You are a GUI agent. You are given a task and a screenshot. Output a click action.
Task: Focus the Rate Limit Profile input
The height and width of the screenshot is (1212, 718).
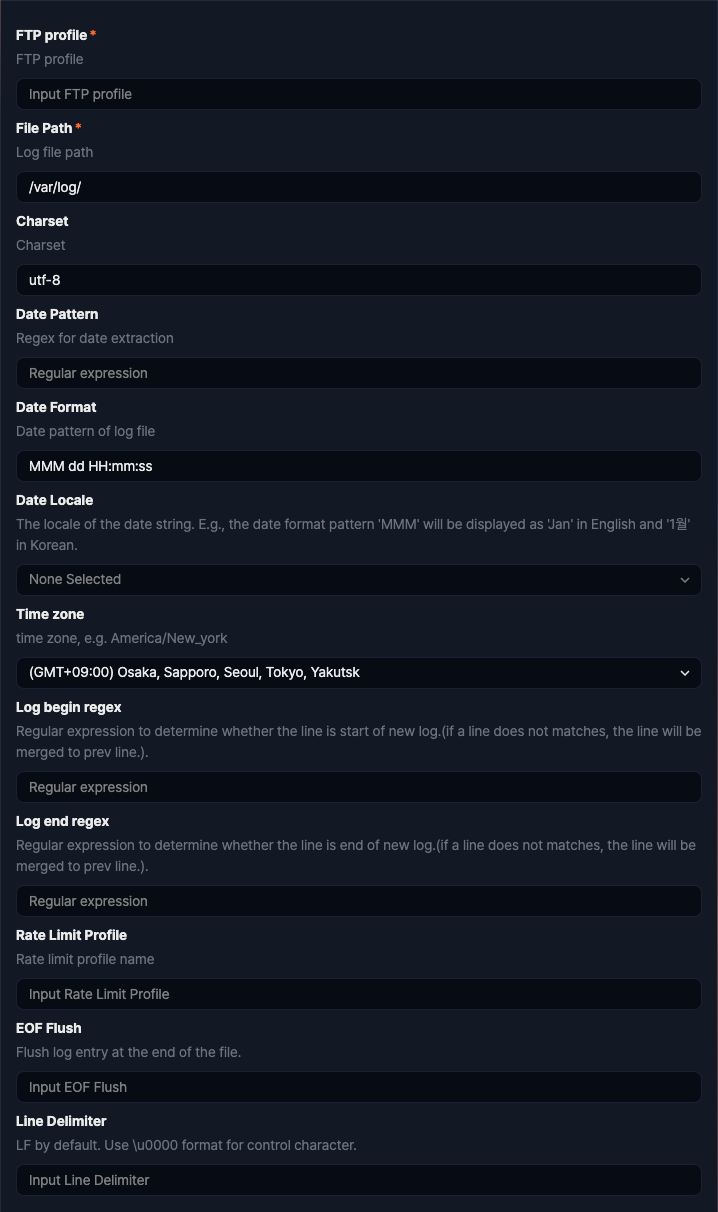tap(359, 993)
